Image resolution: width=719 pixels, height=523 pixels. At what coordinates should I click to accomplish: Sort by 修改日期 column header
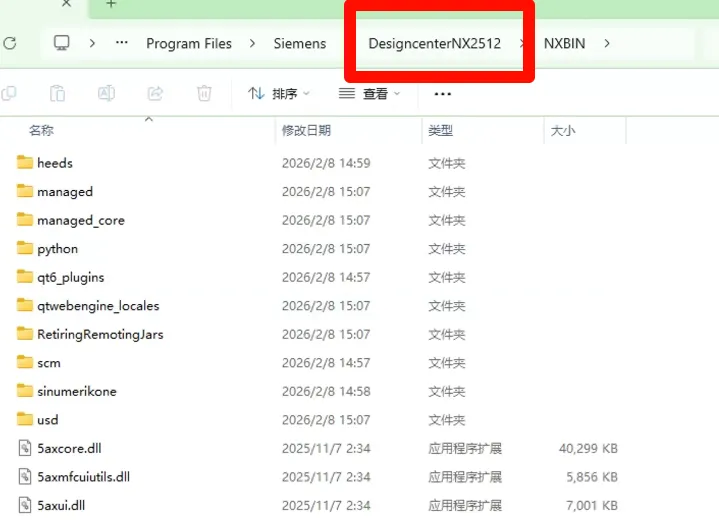(x=306, y=131)
